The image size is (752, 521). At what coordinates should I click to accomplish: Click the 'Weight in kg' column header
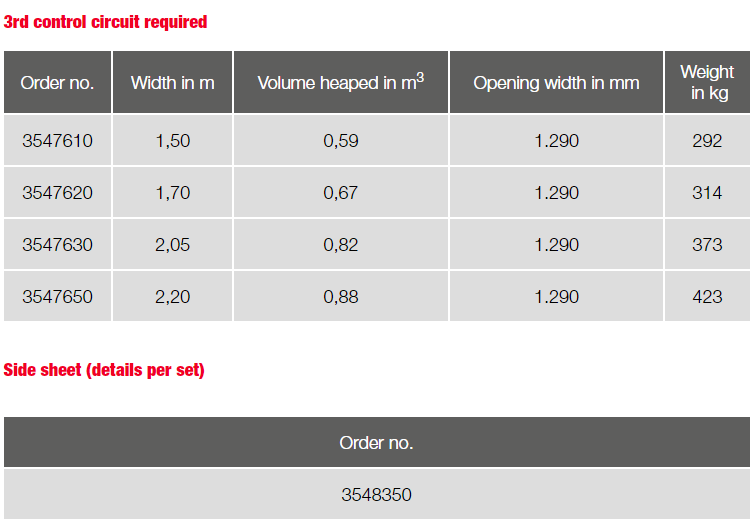[707, 83]
